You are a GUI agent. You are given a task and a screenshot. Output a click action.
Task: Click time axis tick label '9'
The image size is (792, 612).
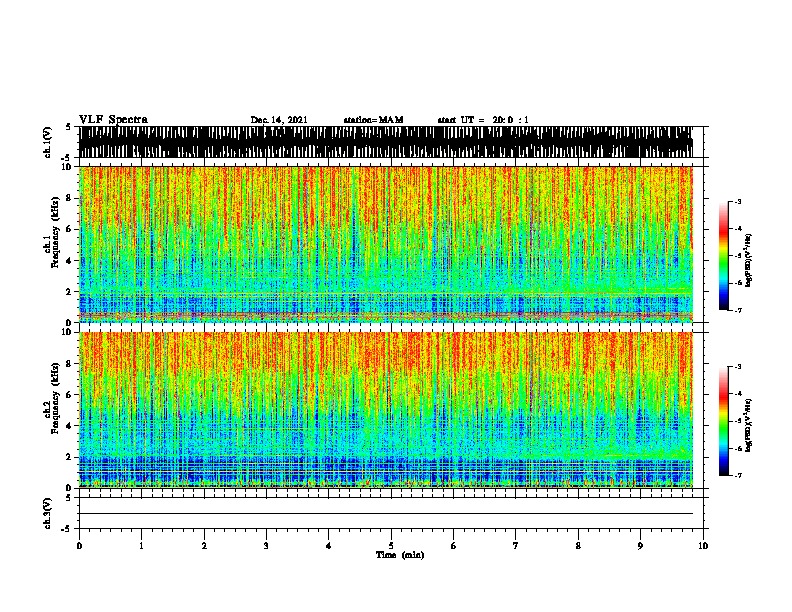[x=640, y=546]
